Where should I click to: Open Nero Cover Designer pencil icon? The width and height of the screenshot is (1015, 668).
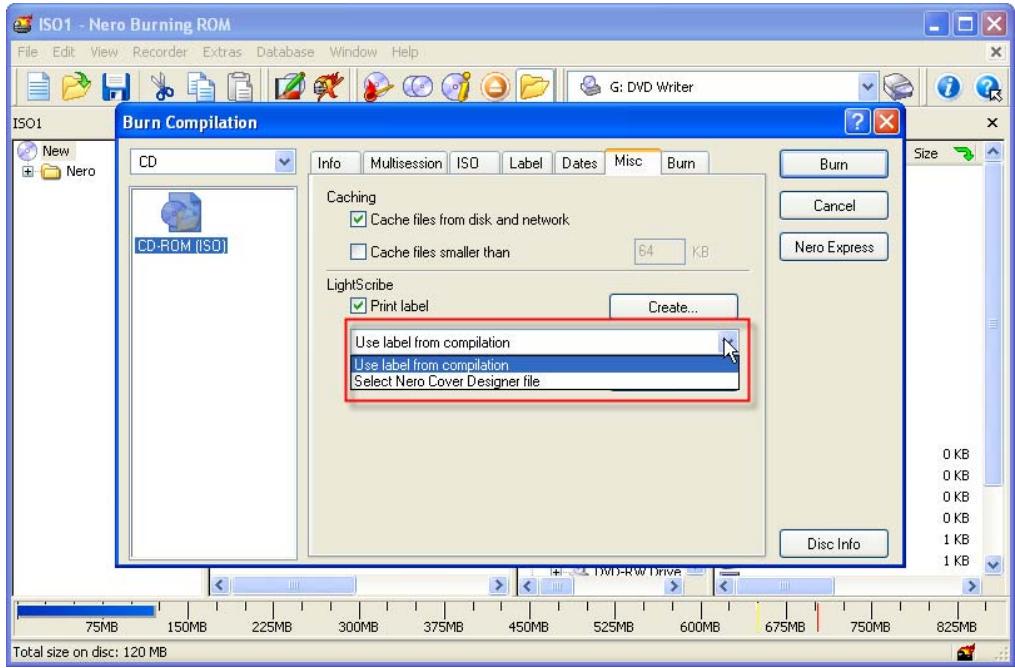(x=289, y=87)
